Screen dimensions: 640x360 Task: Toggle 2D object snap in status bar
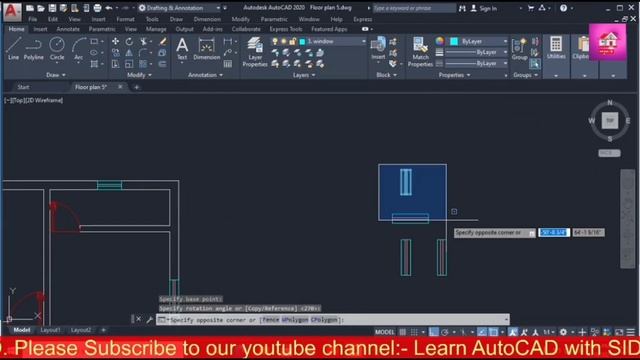pos(493,332)
